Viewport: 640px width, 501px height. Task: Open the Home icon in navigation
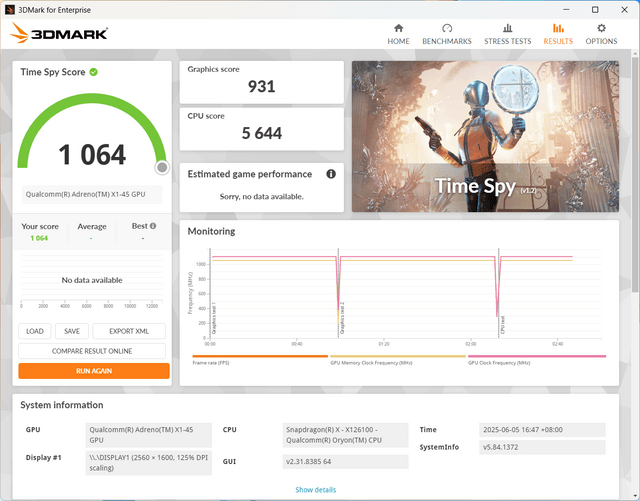pos(398,28)
